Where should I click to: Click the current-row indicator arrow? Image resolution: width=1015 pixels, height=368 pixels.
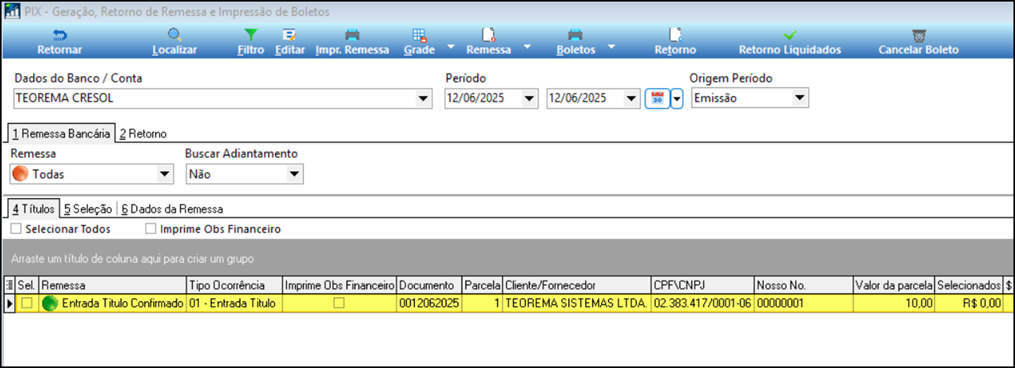9,303
